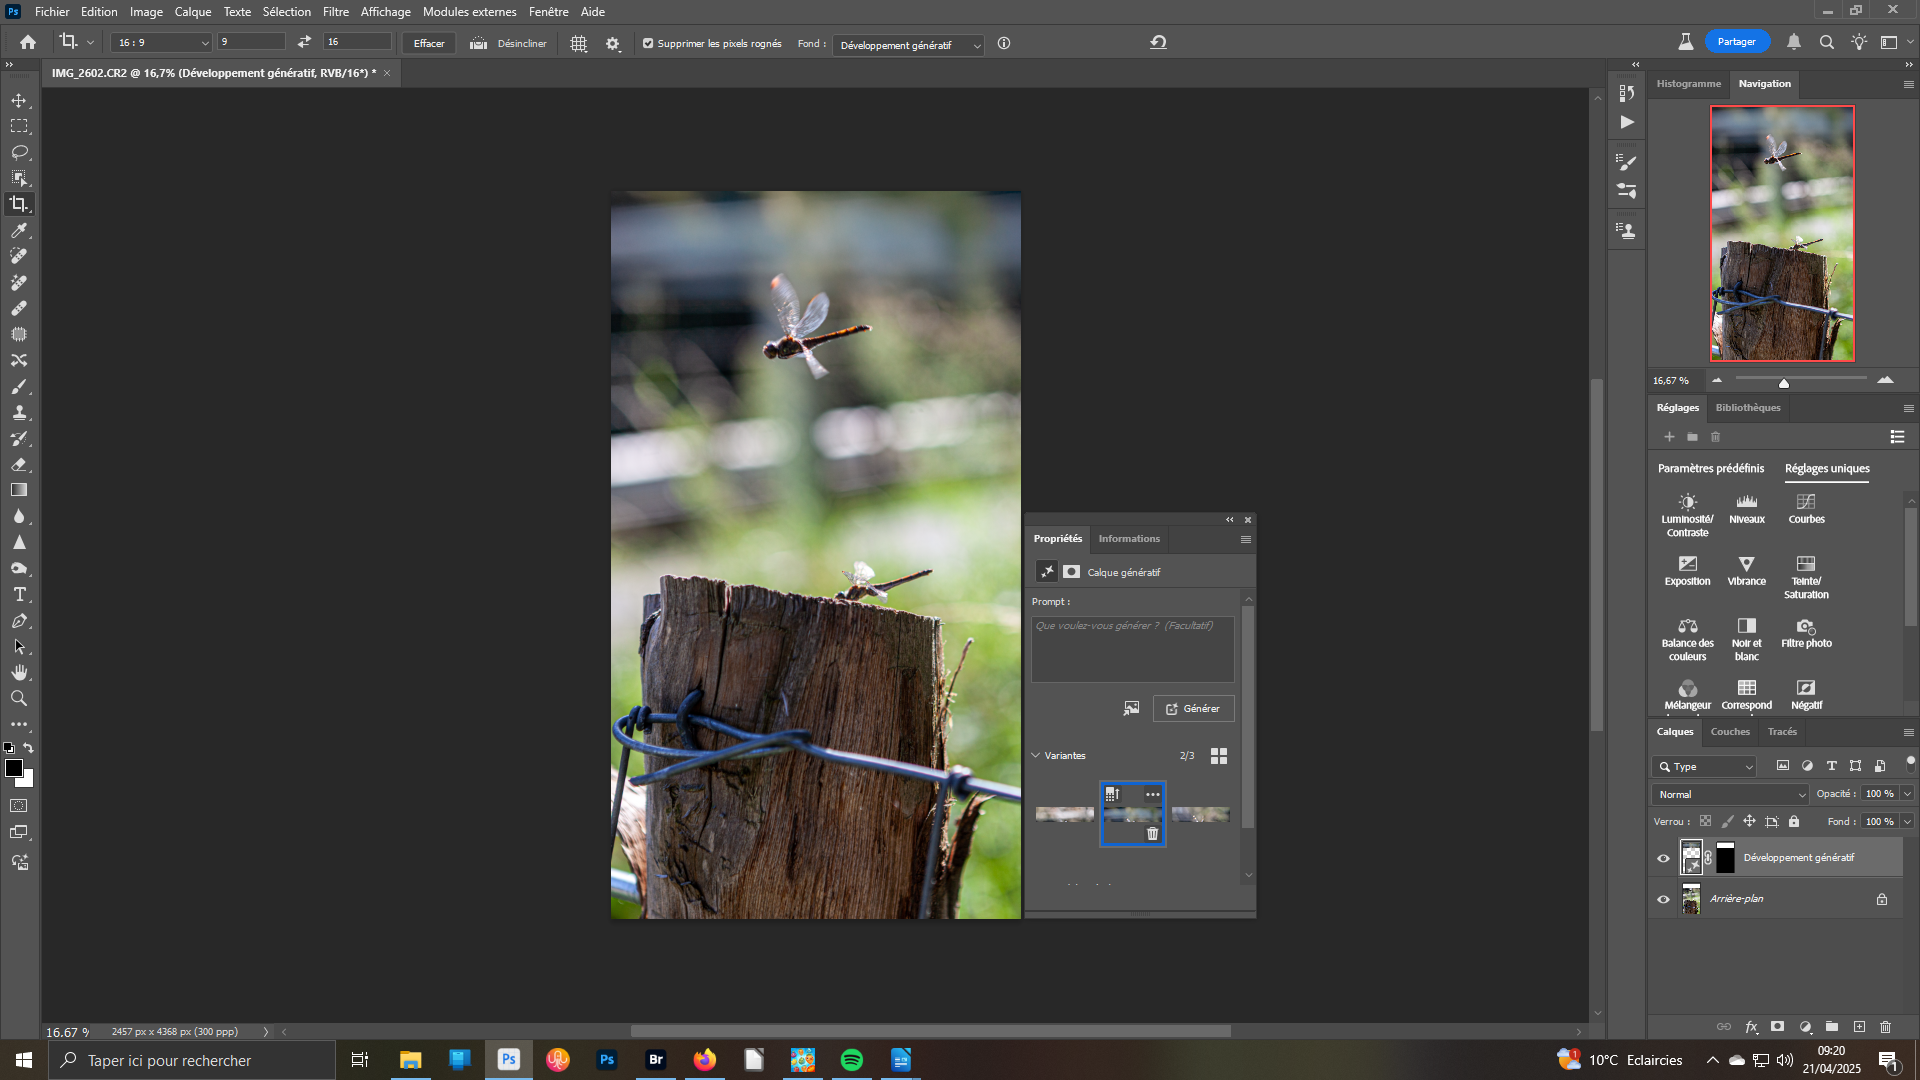Open the layer blend mode Normal dropdown
Image resolution: width=1920 pixels, height=1080 pixels.
pos(1731,794)
